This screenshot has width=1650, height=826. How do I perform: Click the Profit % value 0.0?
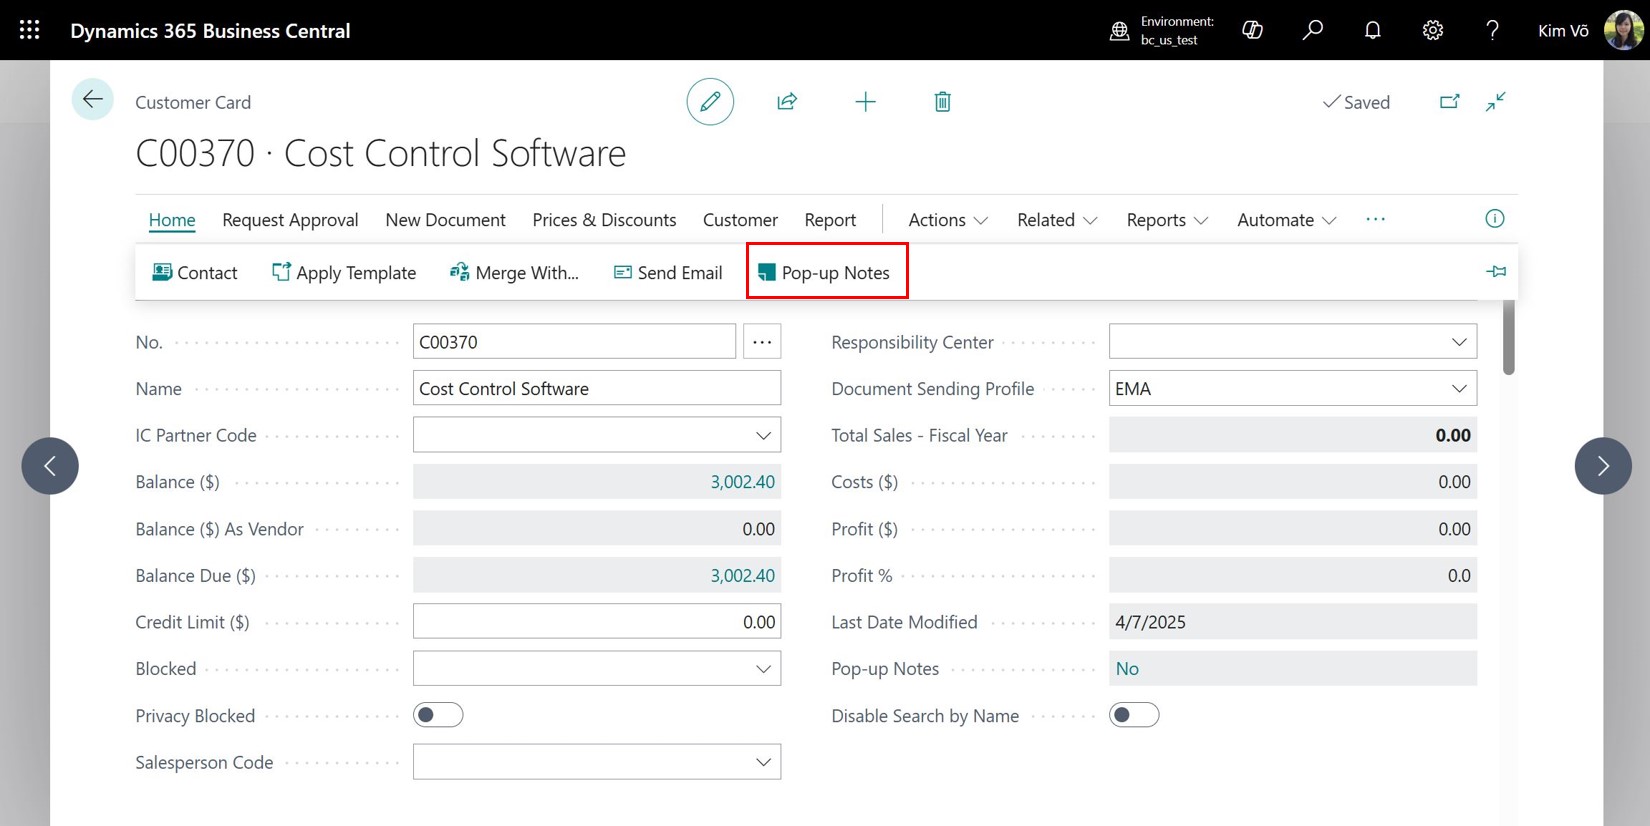1293,576
